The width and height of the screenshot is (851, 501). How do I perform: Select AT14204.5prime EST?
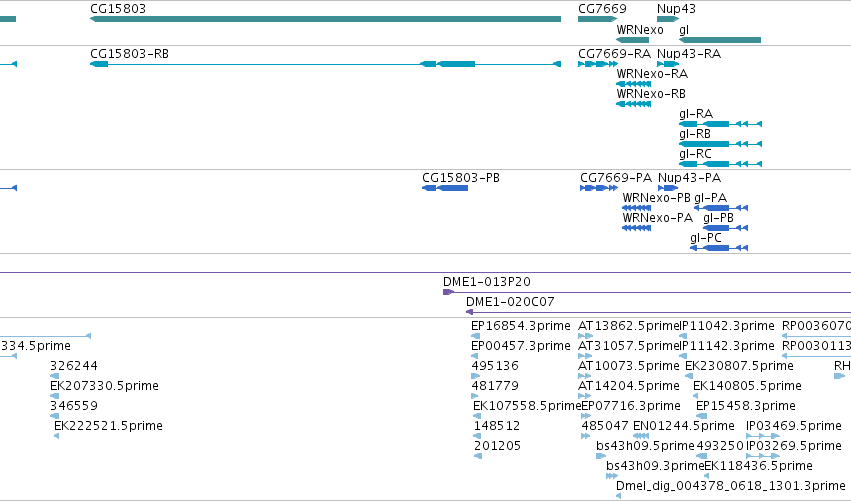coord(628,386)
